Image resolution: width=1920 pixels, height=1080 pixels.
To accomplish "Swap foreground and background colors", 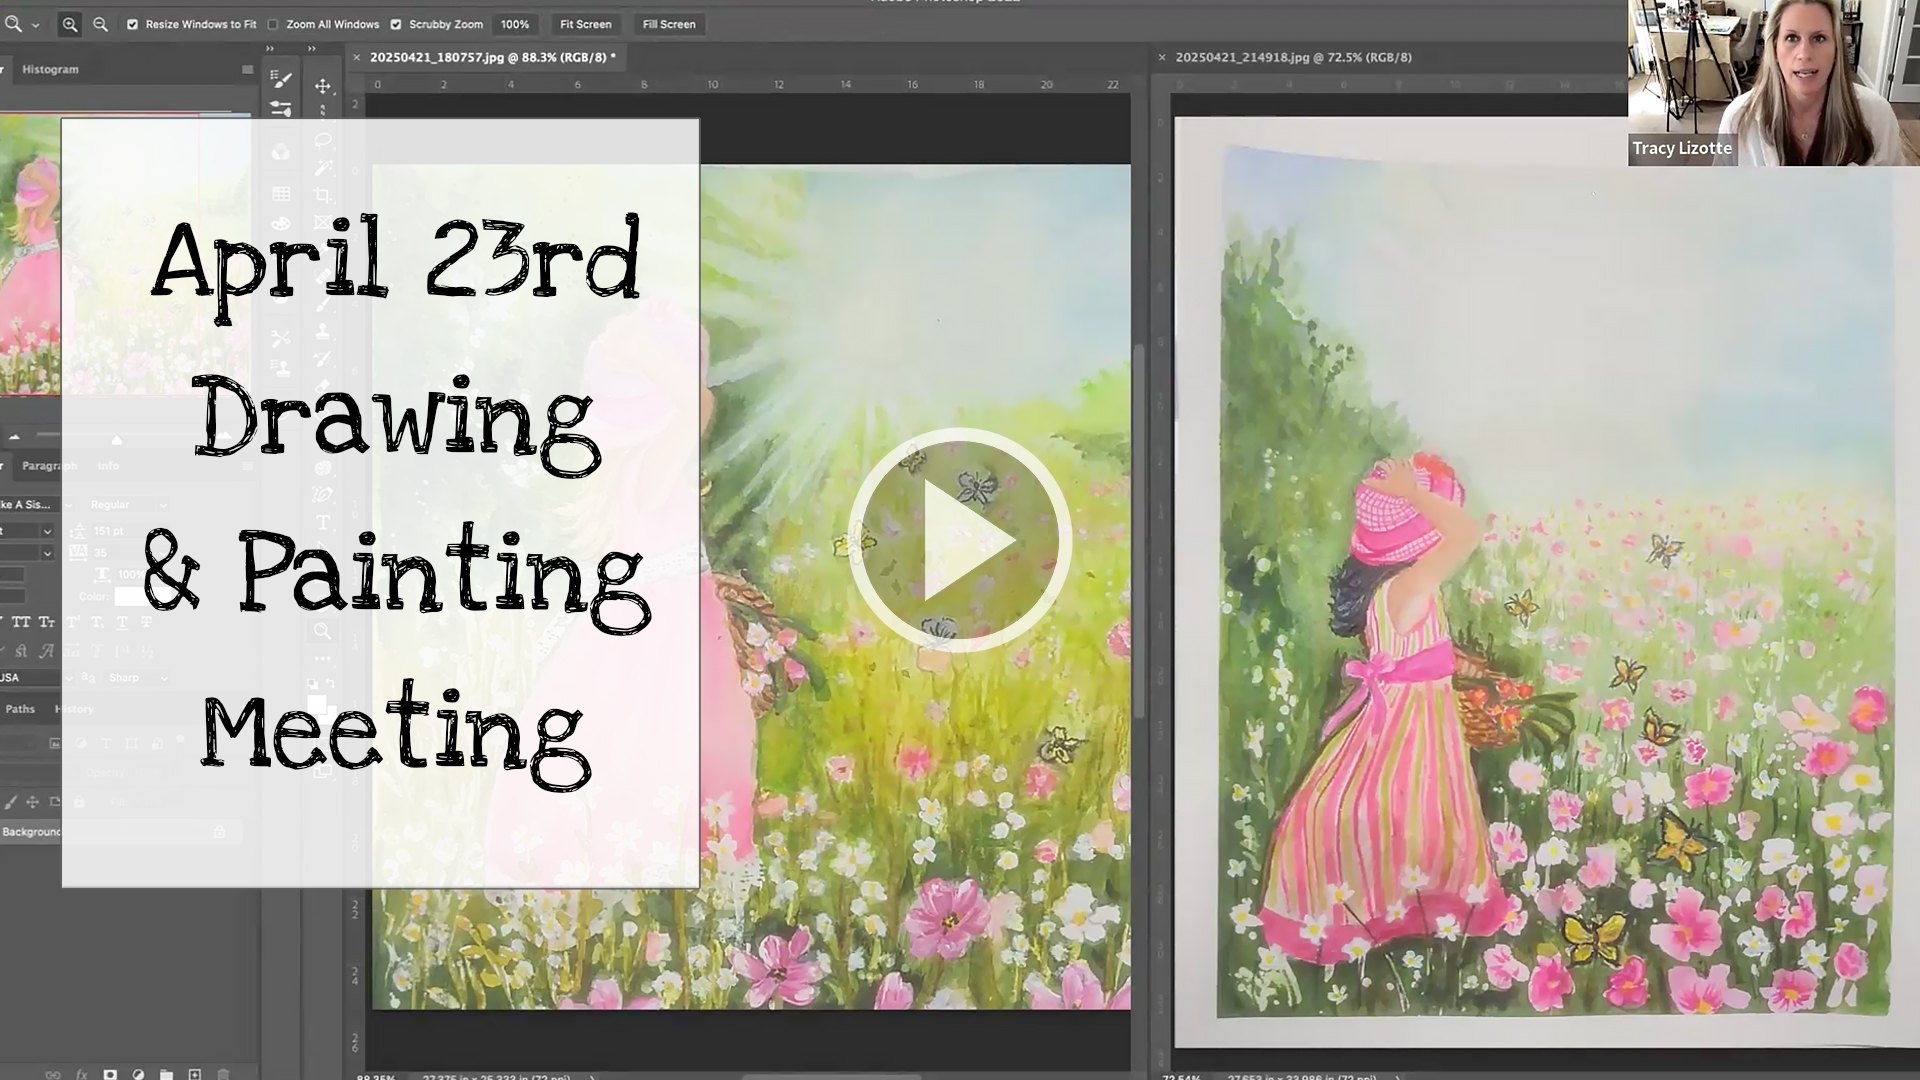I will click(x=331, y=684).
